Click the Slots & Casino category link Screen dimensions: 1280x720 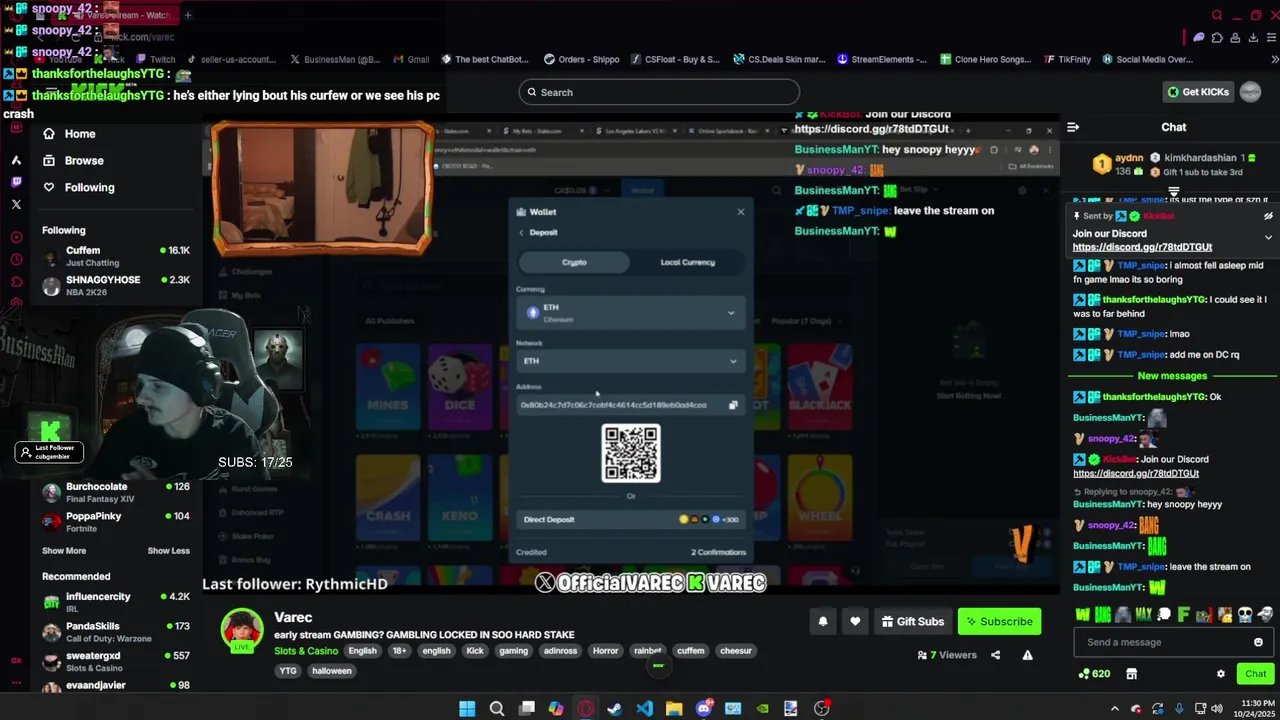pyautogui.click(x=306, y=651)
